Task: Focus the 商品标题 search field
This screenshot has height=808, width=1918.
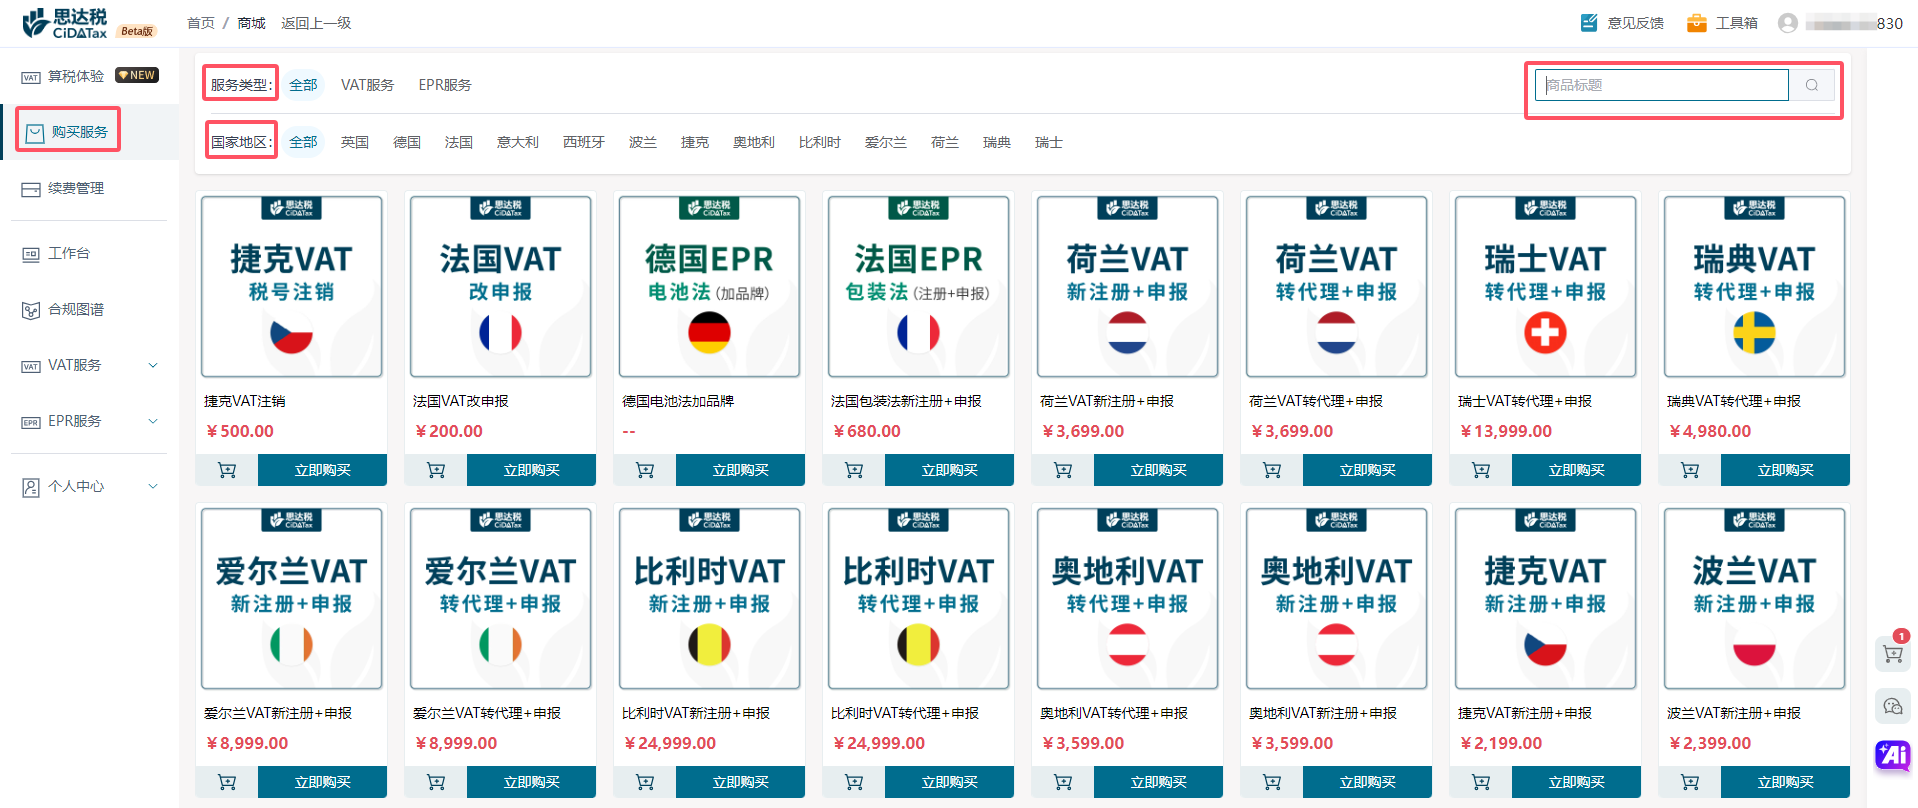Action: click(1661, 85)
